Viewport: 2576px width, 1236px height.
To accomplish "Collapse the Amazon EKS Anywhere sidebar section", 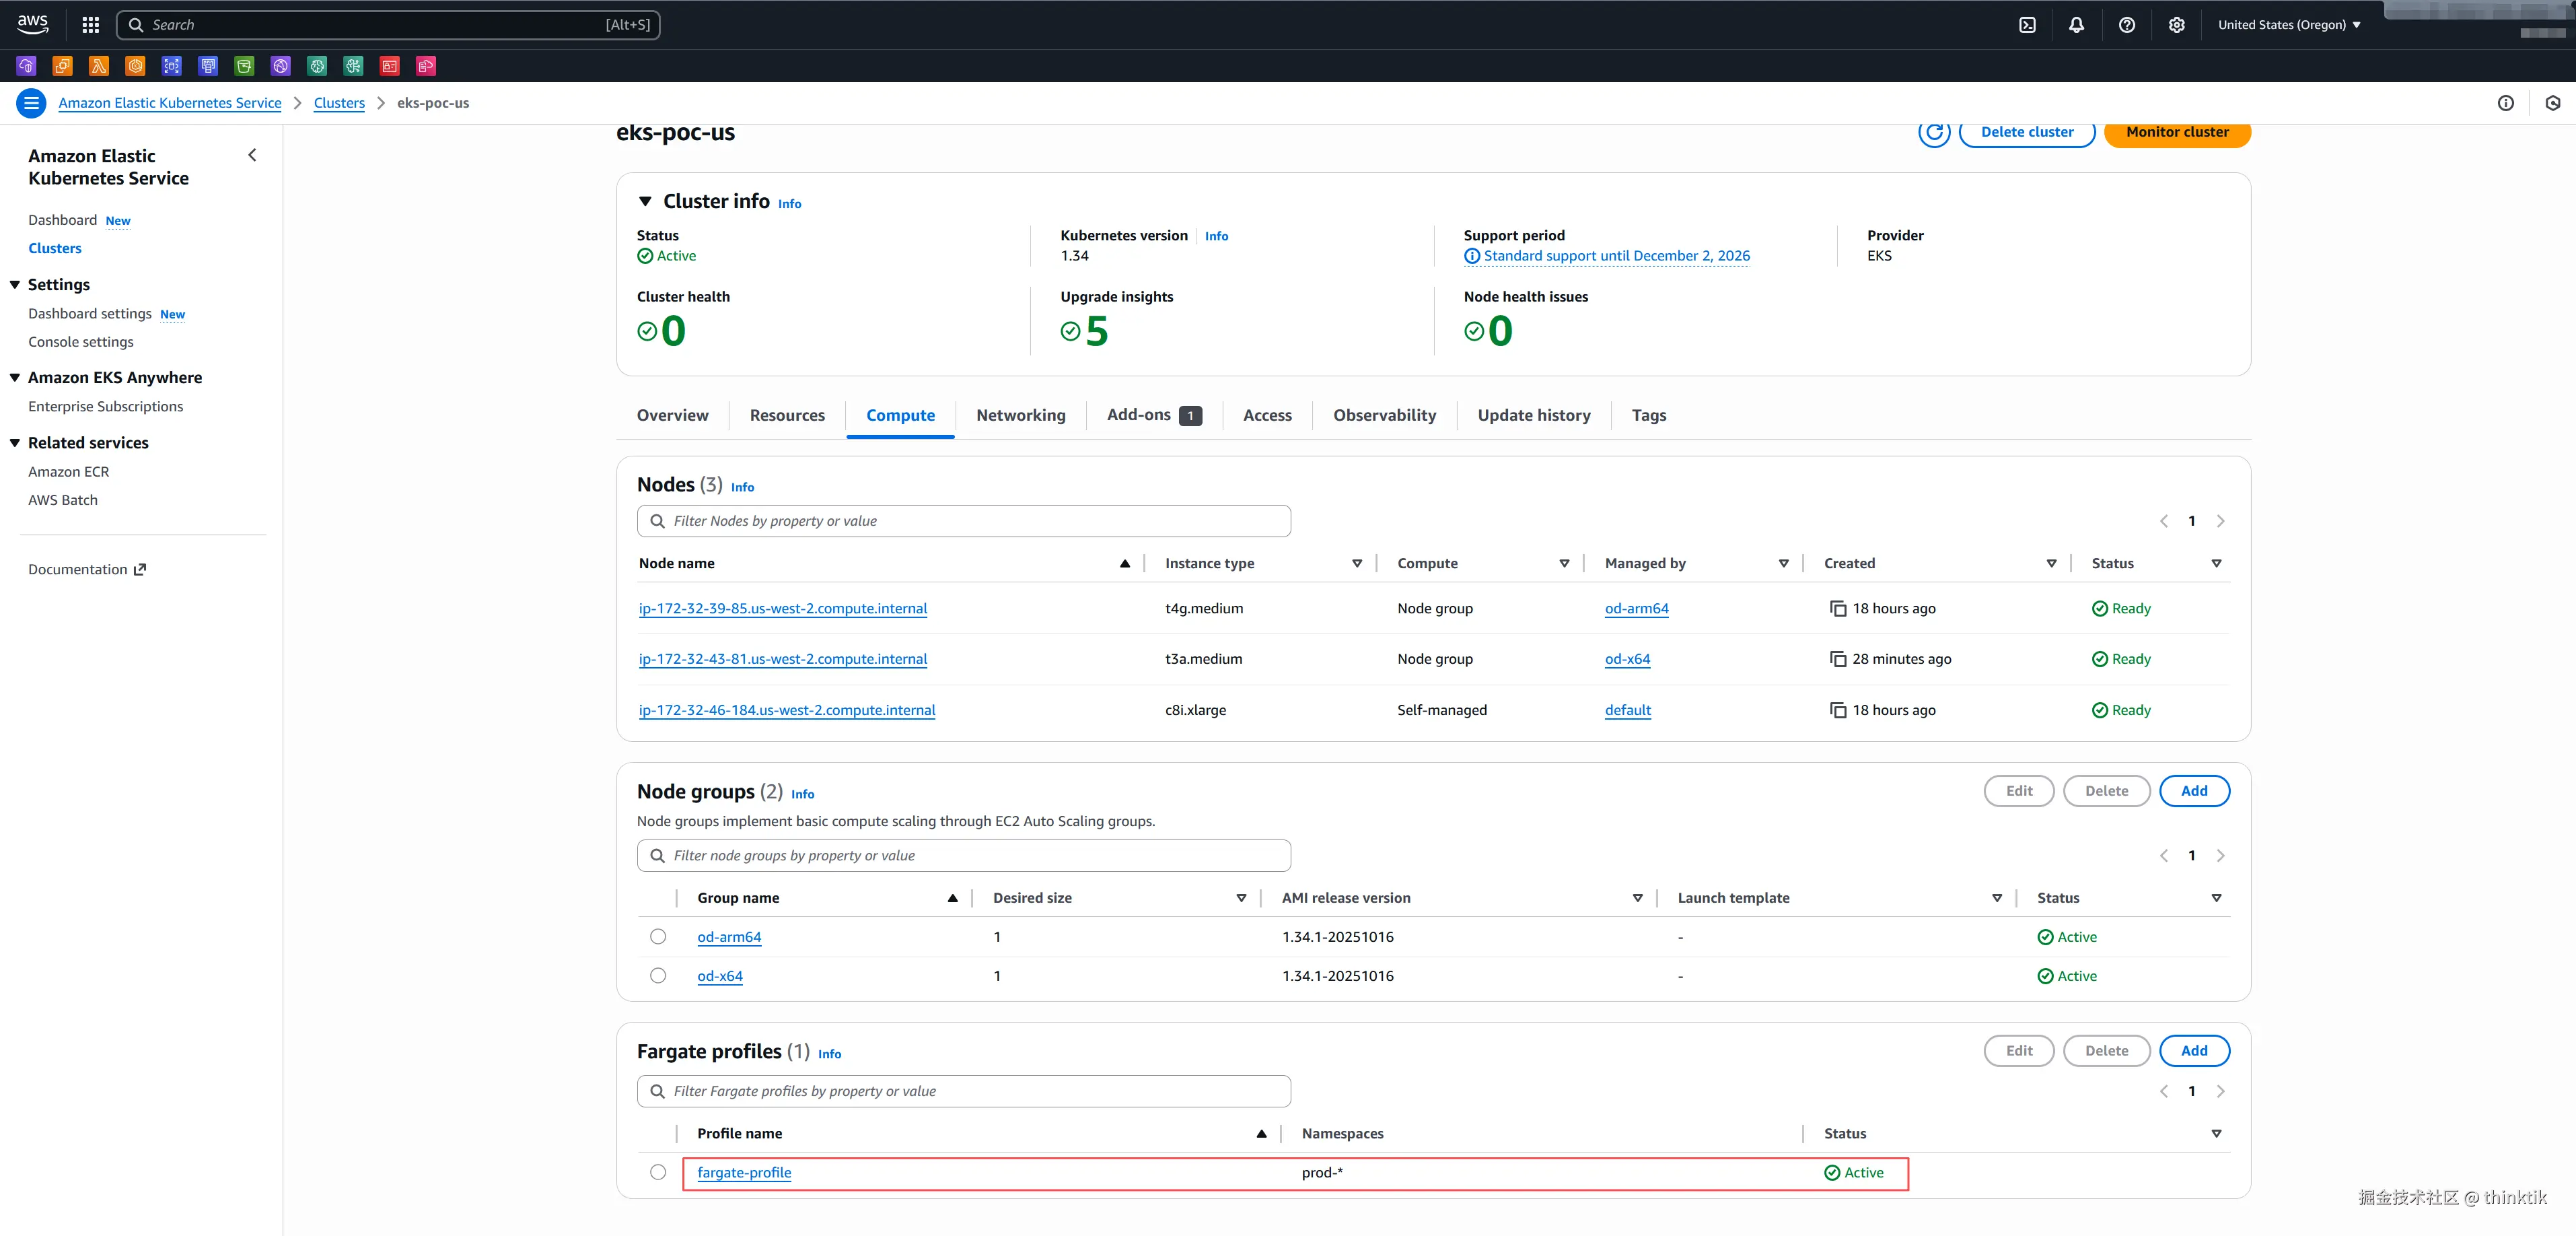I will click(x=15, y=378).
